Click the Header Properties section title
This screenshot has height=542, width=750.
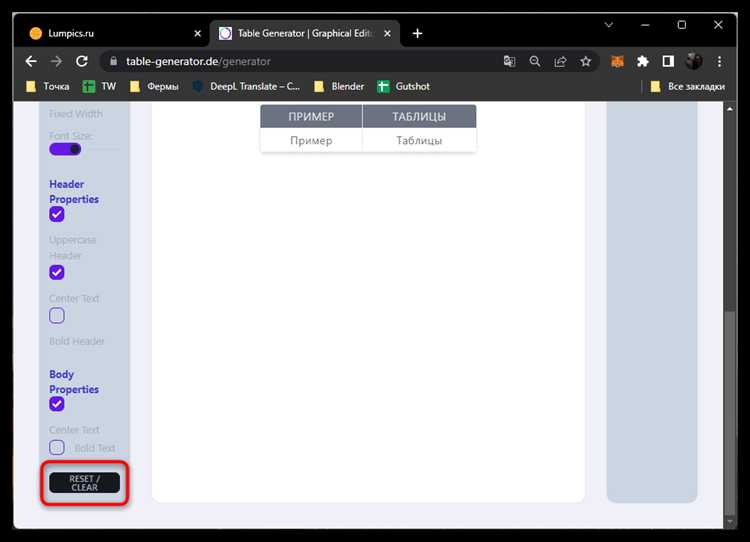click(74, 191)
